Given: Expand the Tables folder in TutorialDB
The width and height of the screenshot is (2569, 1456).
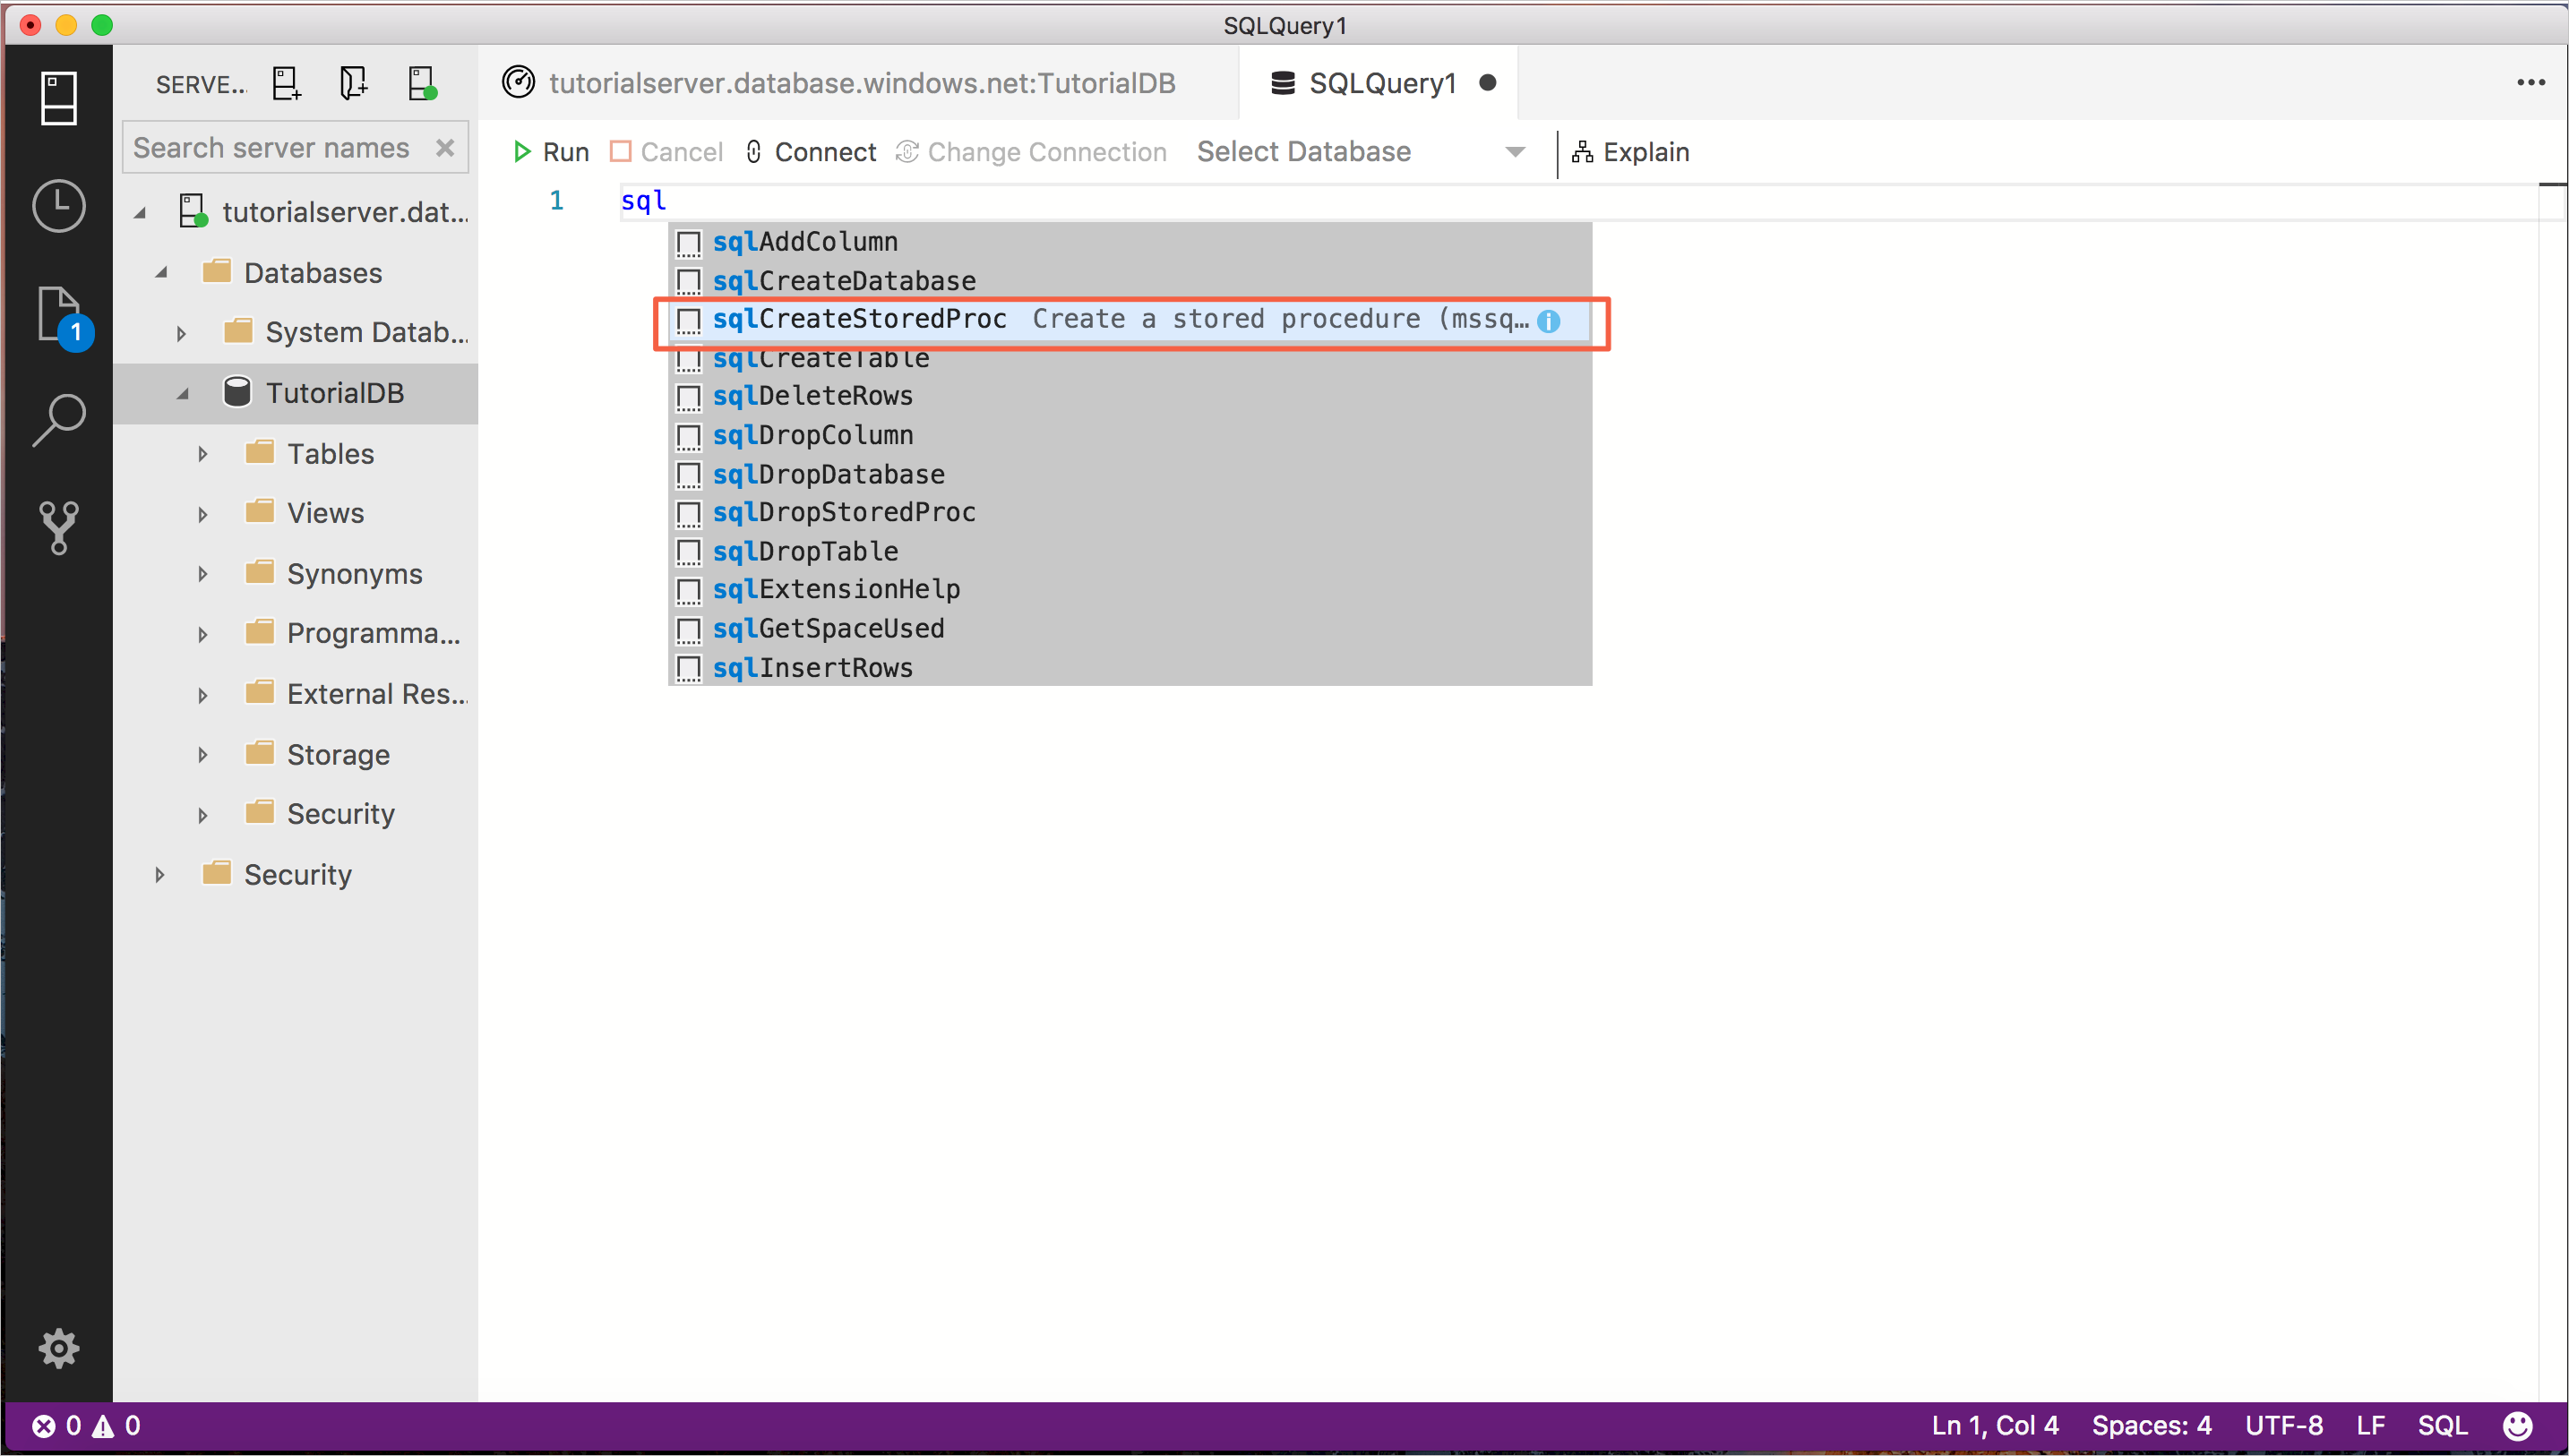Looking at the screenshot, I should click(x=202, y=452).
